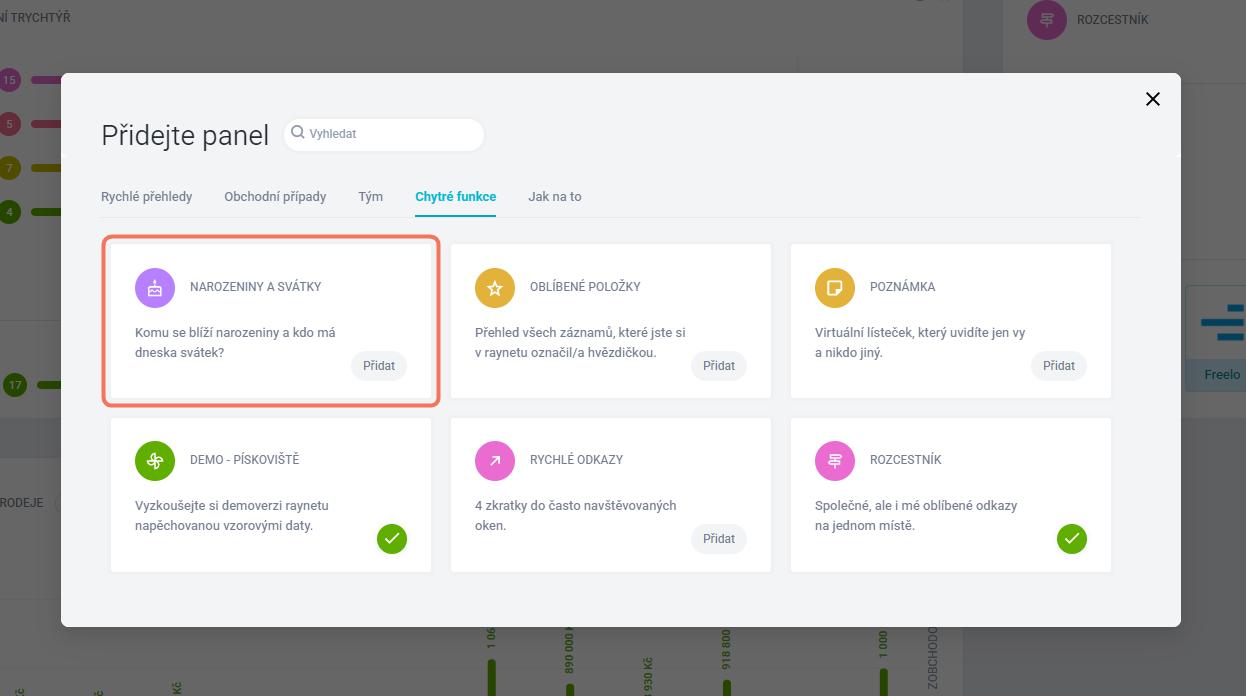The width and height of the screenshot is (1246, 696).
Task: Add the Rychlé odkazy panel
Action: coord(719,539)
